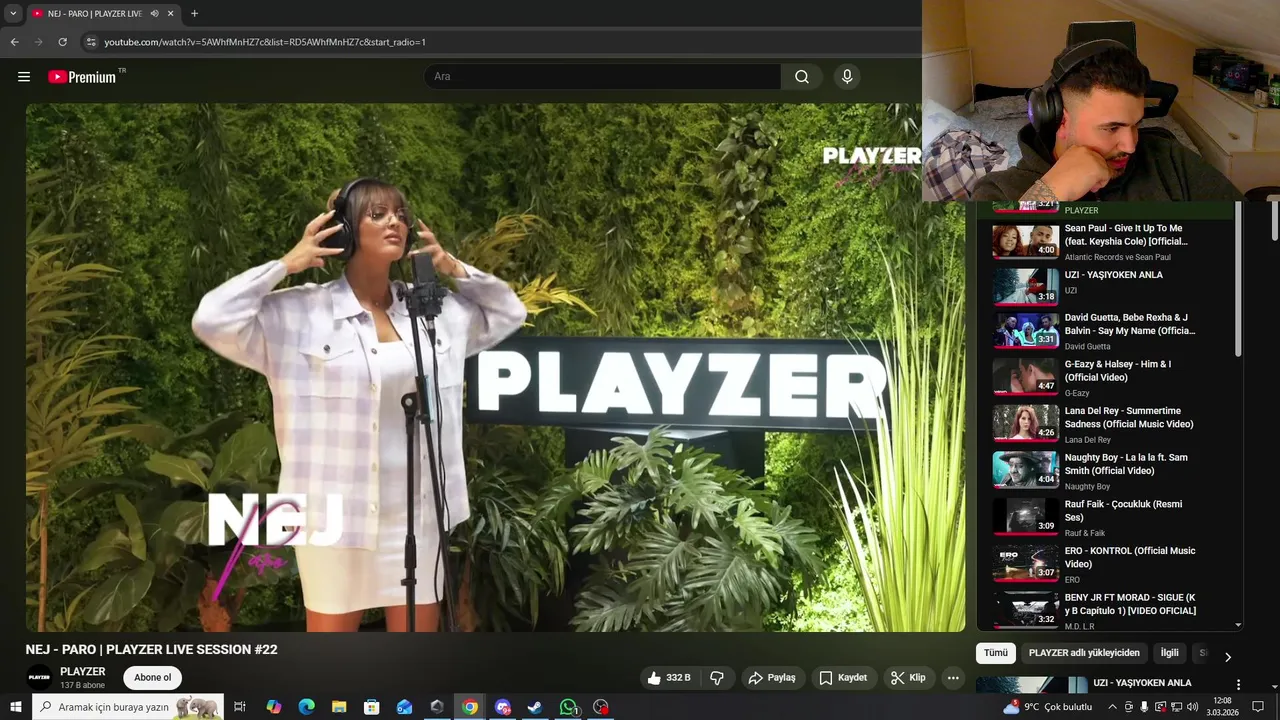Image resolution: width=1280 pixels, height=720 pixels.
Task: Click tray microphone icon
Action: [1144, 707]
